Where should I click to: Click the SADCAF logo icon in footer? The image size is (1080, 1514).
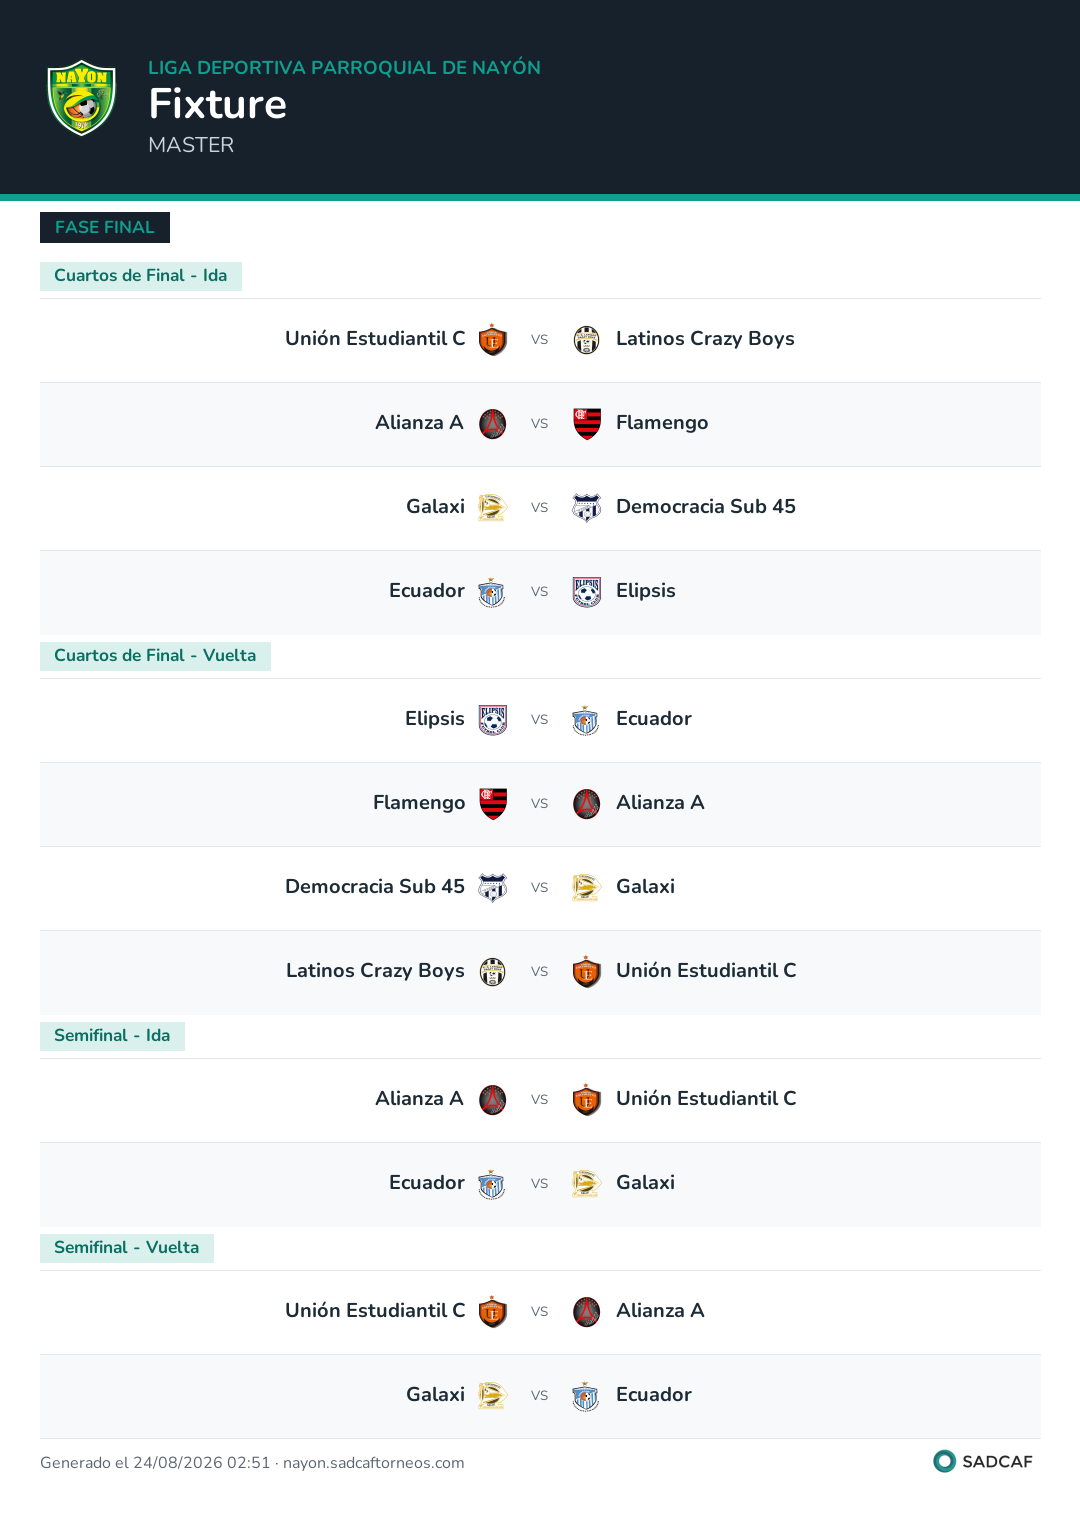(944, 1461)
